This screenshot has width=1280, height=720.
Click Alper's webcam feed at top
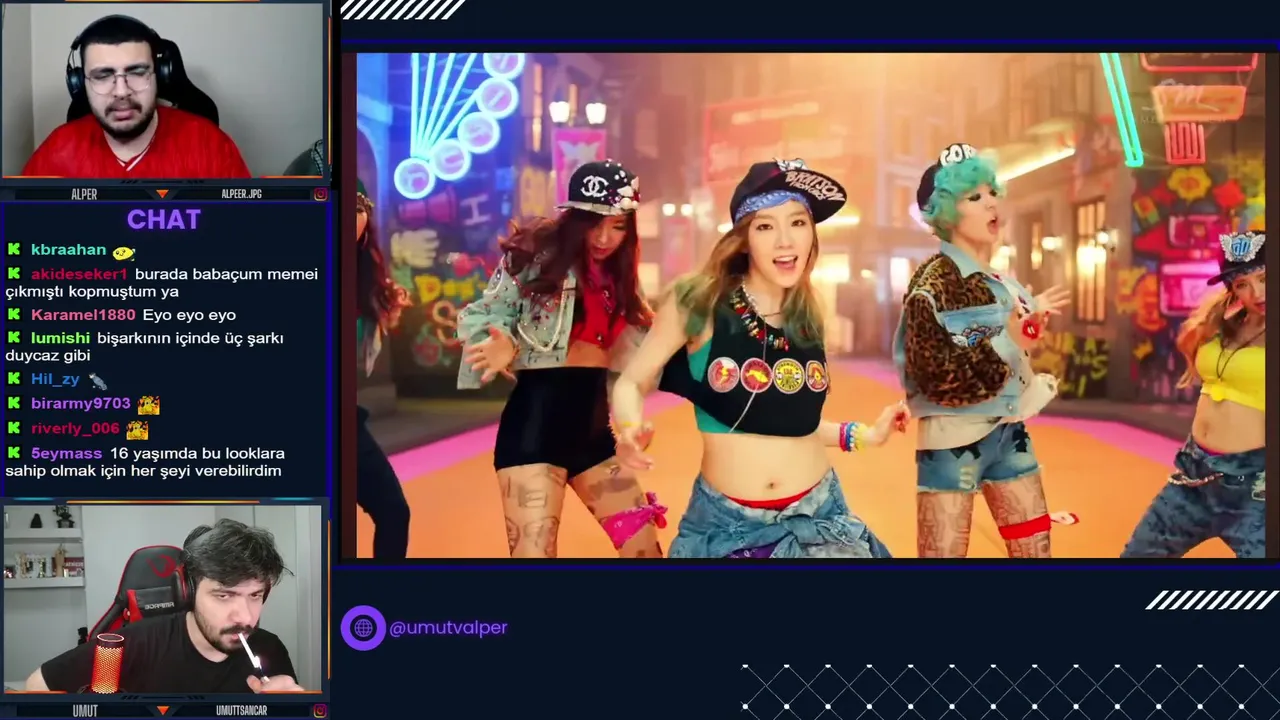[163, 90]
